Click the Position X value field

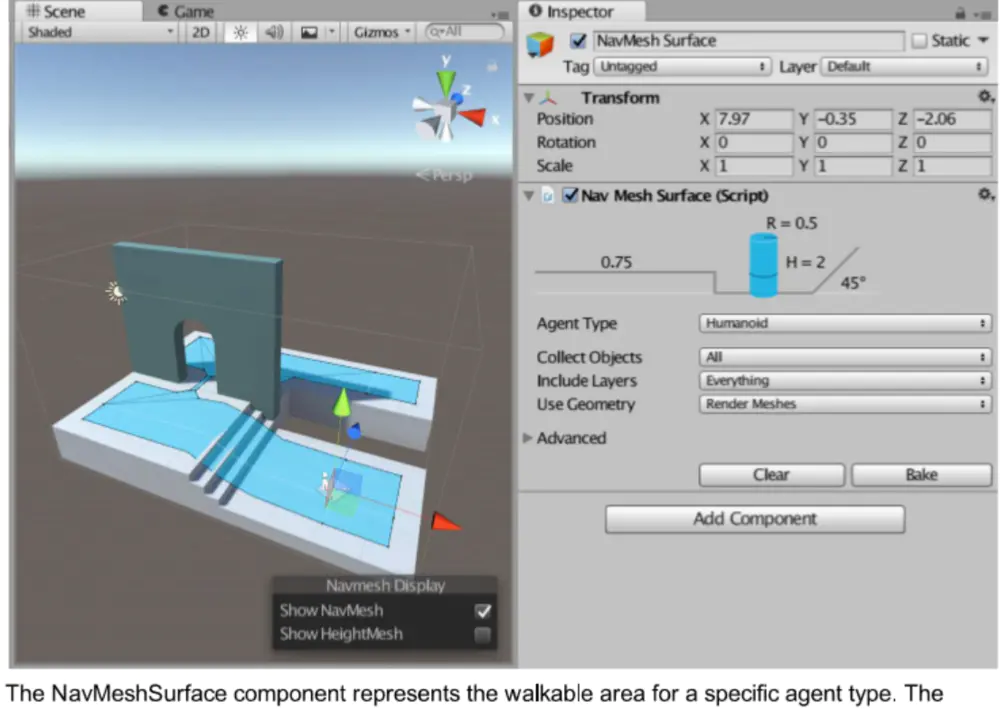754,119
